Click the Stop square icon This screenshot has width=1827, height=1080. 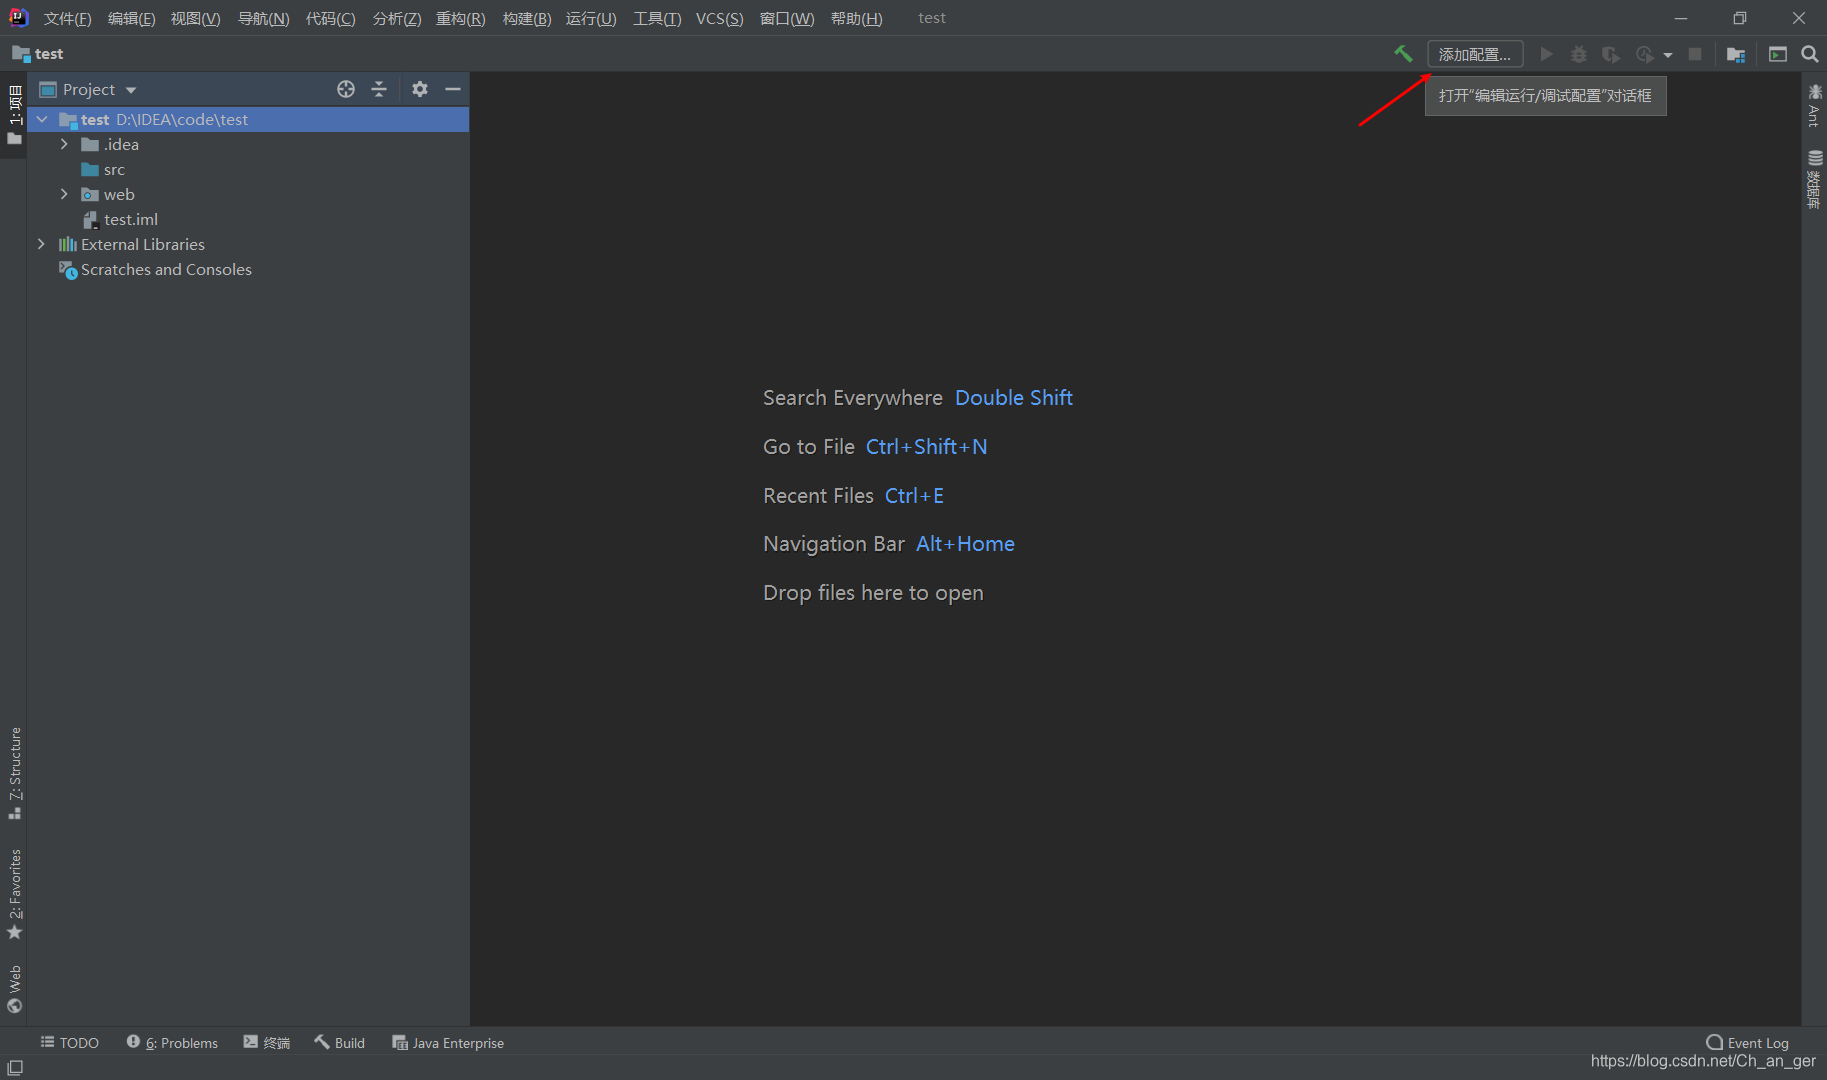click(1695, 54)
